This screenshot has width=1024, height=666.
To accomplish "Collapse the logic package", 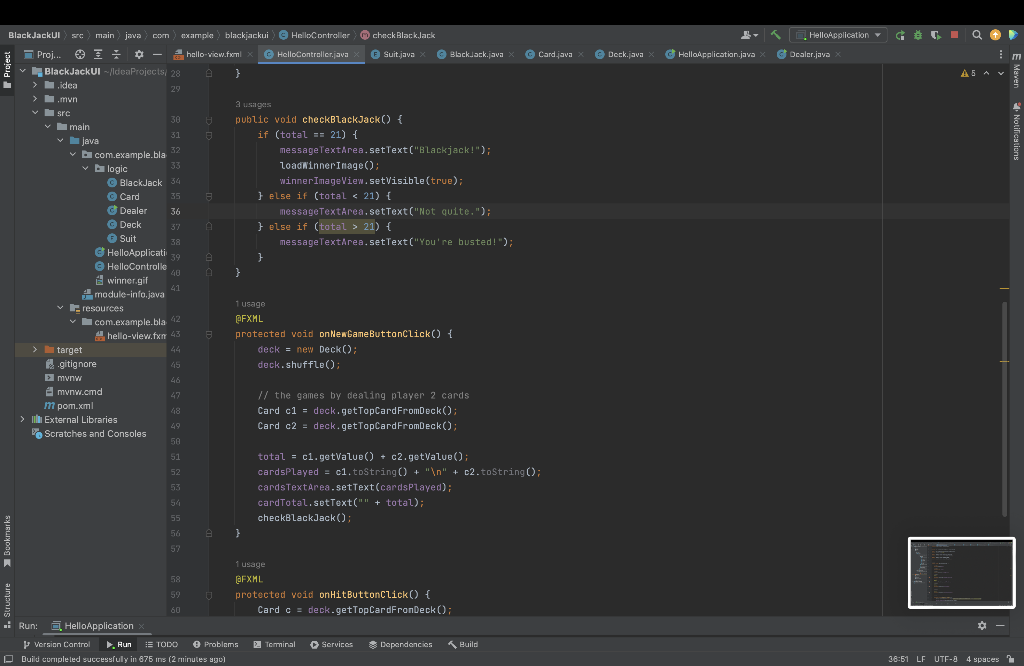I will tap(86, 168).
